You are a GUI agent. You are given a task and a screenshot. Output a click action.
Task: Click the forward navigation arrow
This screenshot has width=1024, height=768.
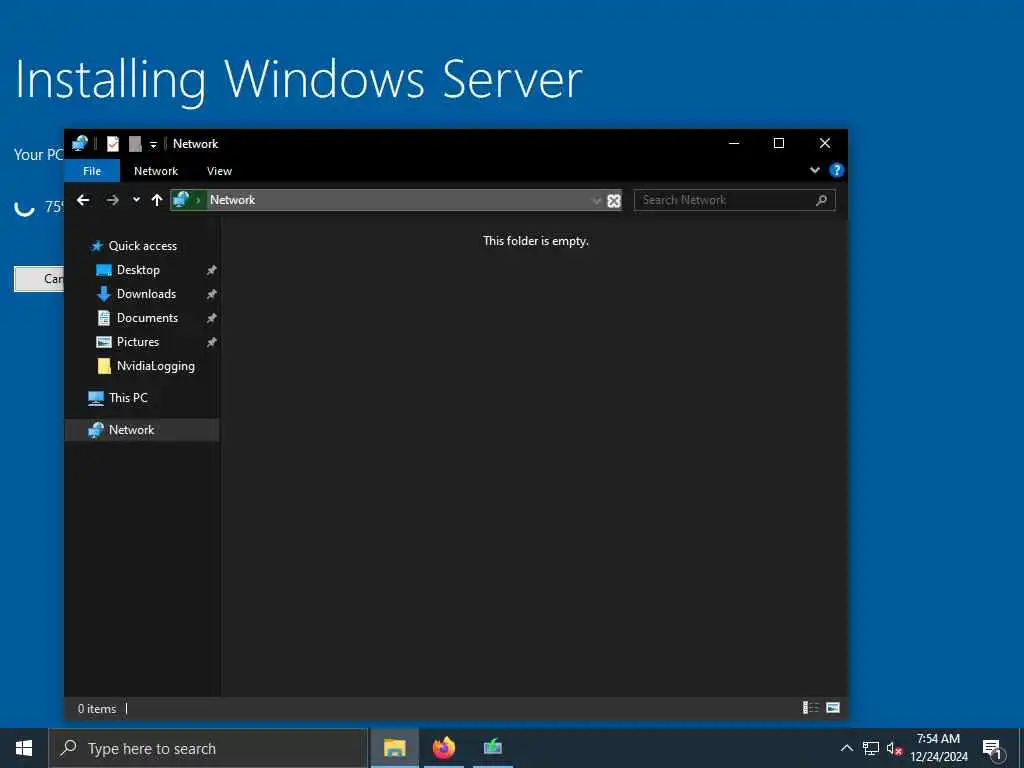tap(112, 200)
